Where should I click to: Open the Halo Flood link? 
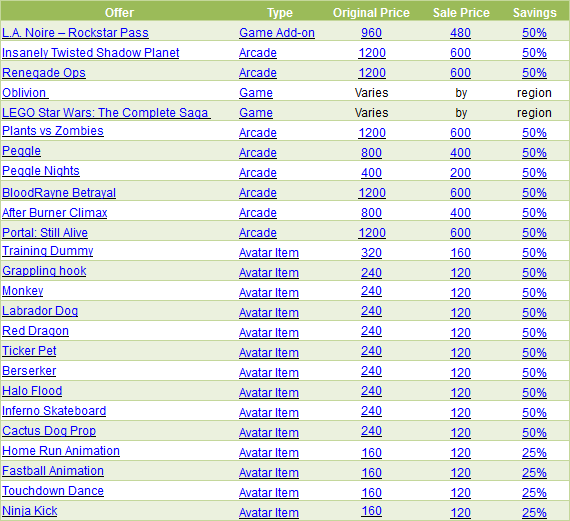coord(32,391)
